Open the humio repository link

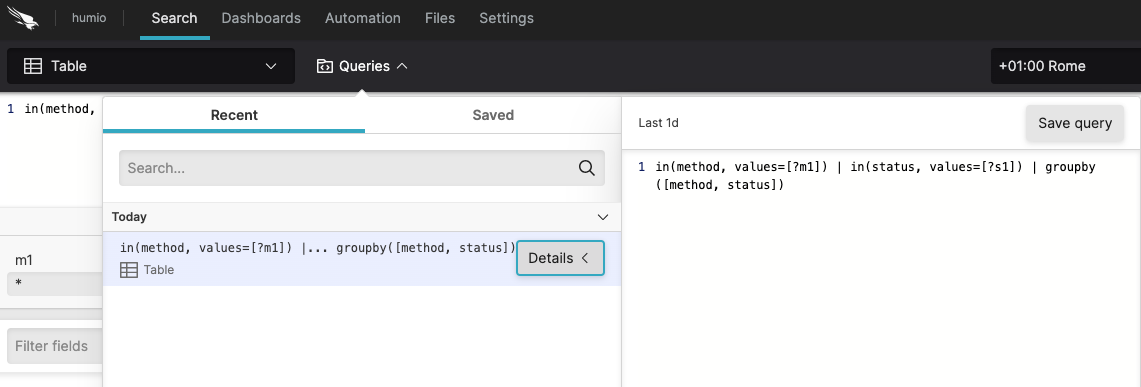coord(89,18)
